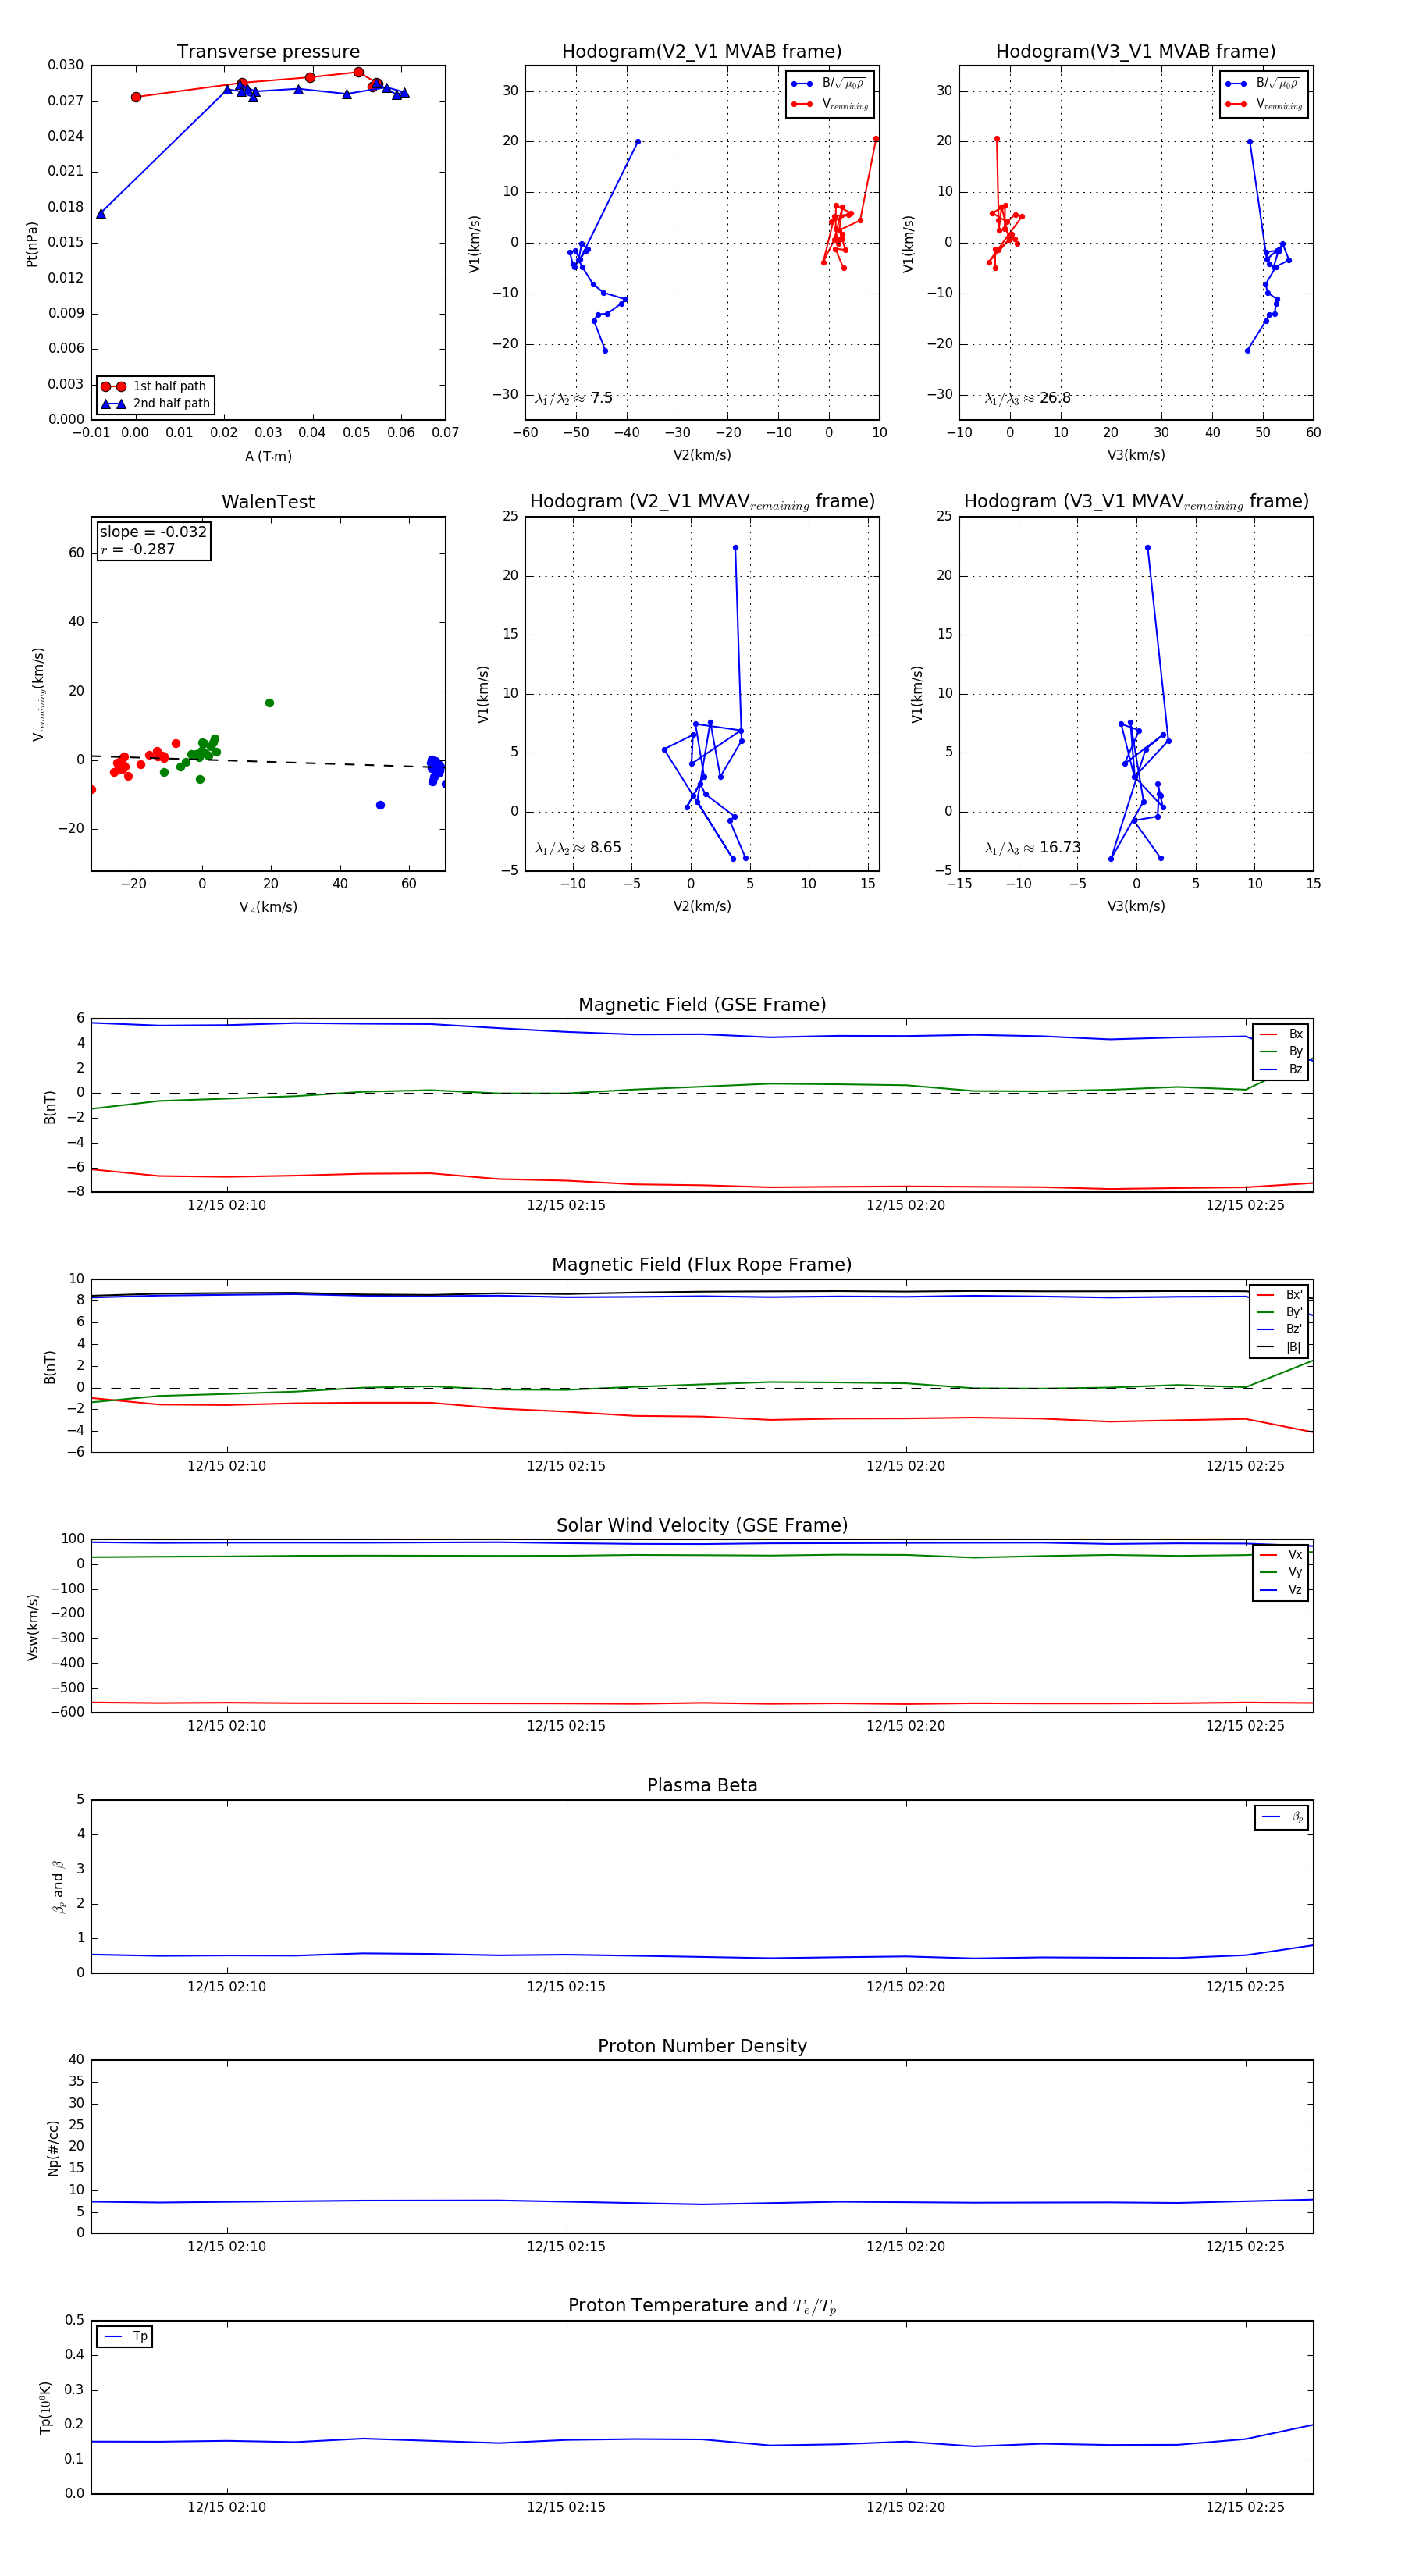1405x2576 pixels.
Task: Click the 'Transverse pressure' plot title
Action: [x=268, y=52]
